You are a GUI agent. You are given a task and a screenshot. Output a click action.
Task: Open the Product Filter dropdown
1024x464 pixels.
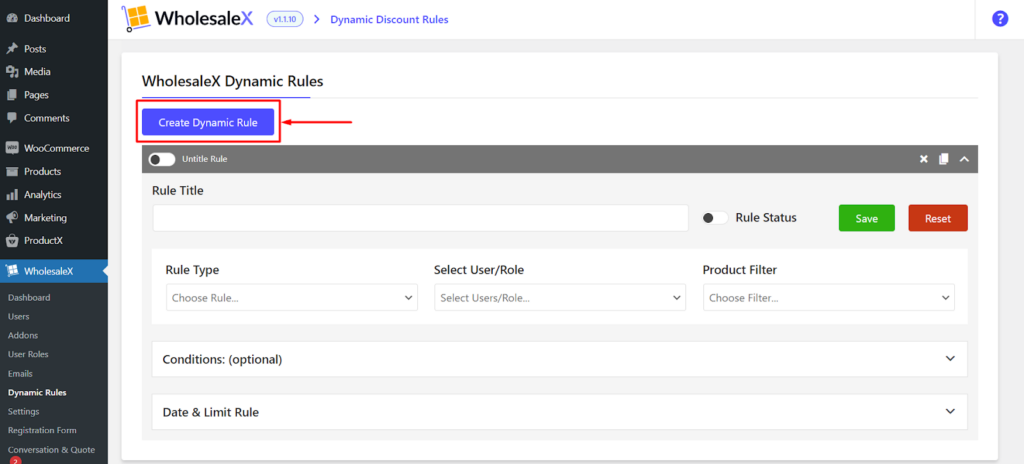coord(829,297)
